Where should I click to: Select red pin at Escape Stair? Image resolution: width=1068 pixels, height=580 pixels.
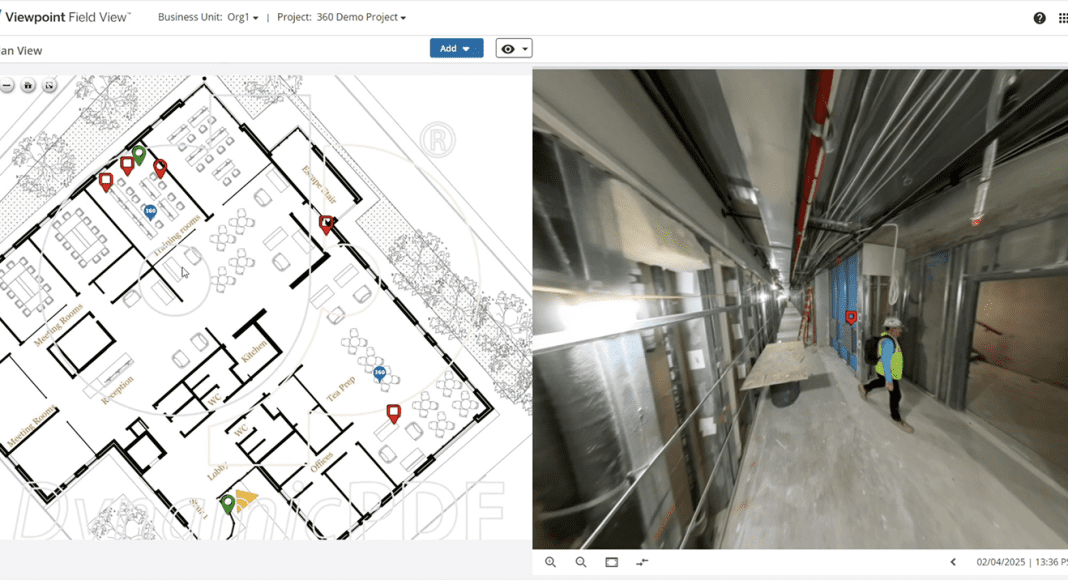point(326,223)
